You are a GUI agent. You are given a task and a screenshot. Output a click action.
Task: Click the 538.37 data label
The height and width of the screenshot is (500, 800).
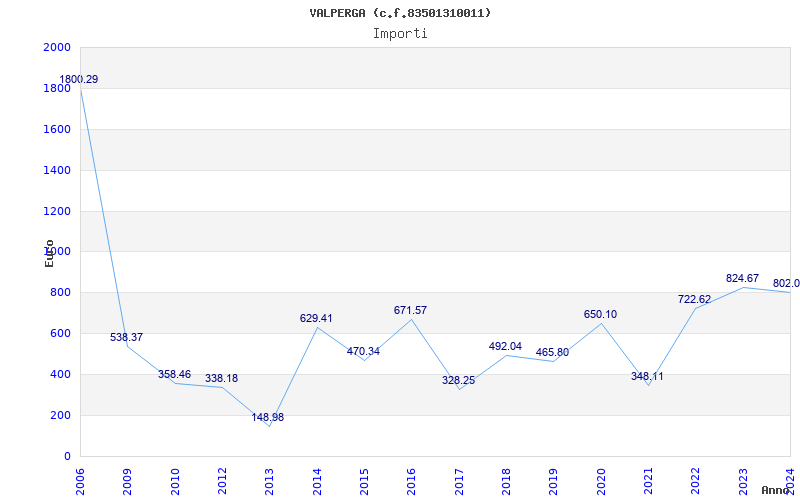pos(127,337)
